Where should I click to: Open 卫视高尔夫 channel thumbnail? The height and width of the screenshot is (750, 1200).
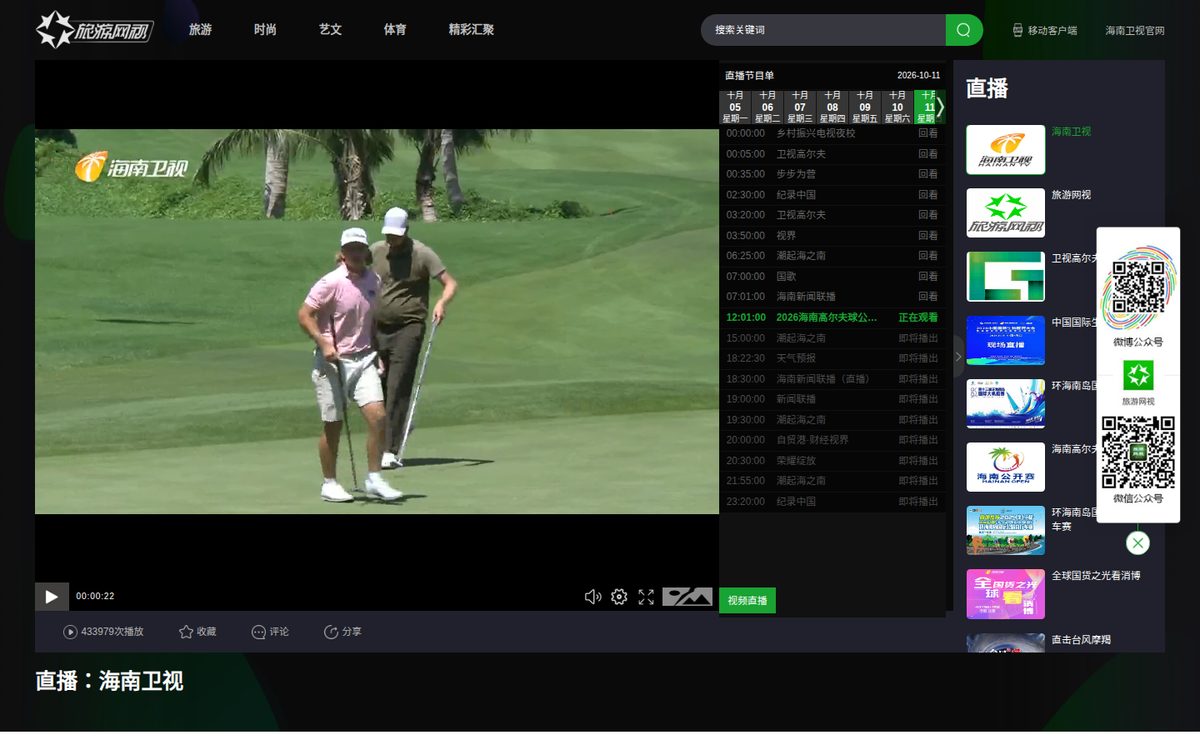1006,276
